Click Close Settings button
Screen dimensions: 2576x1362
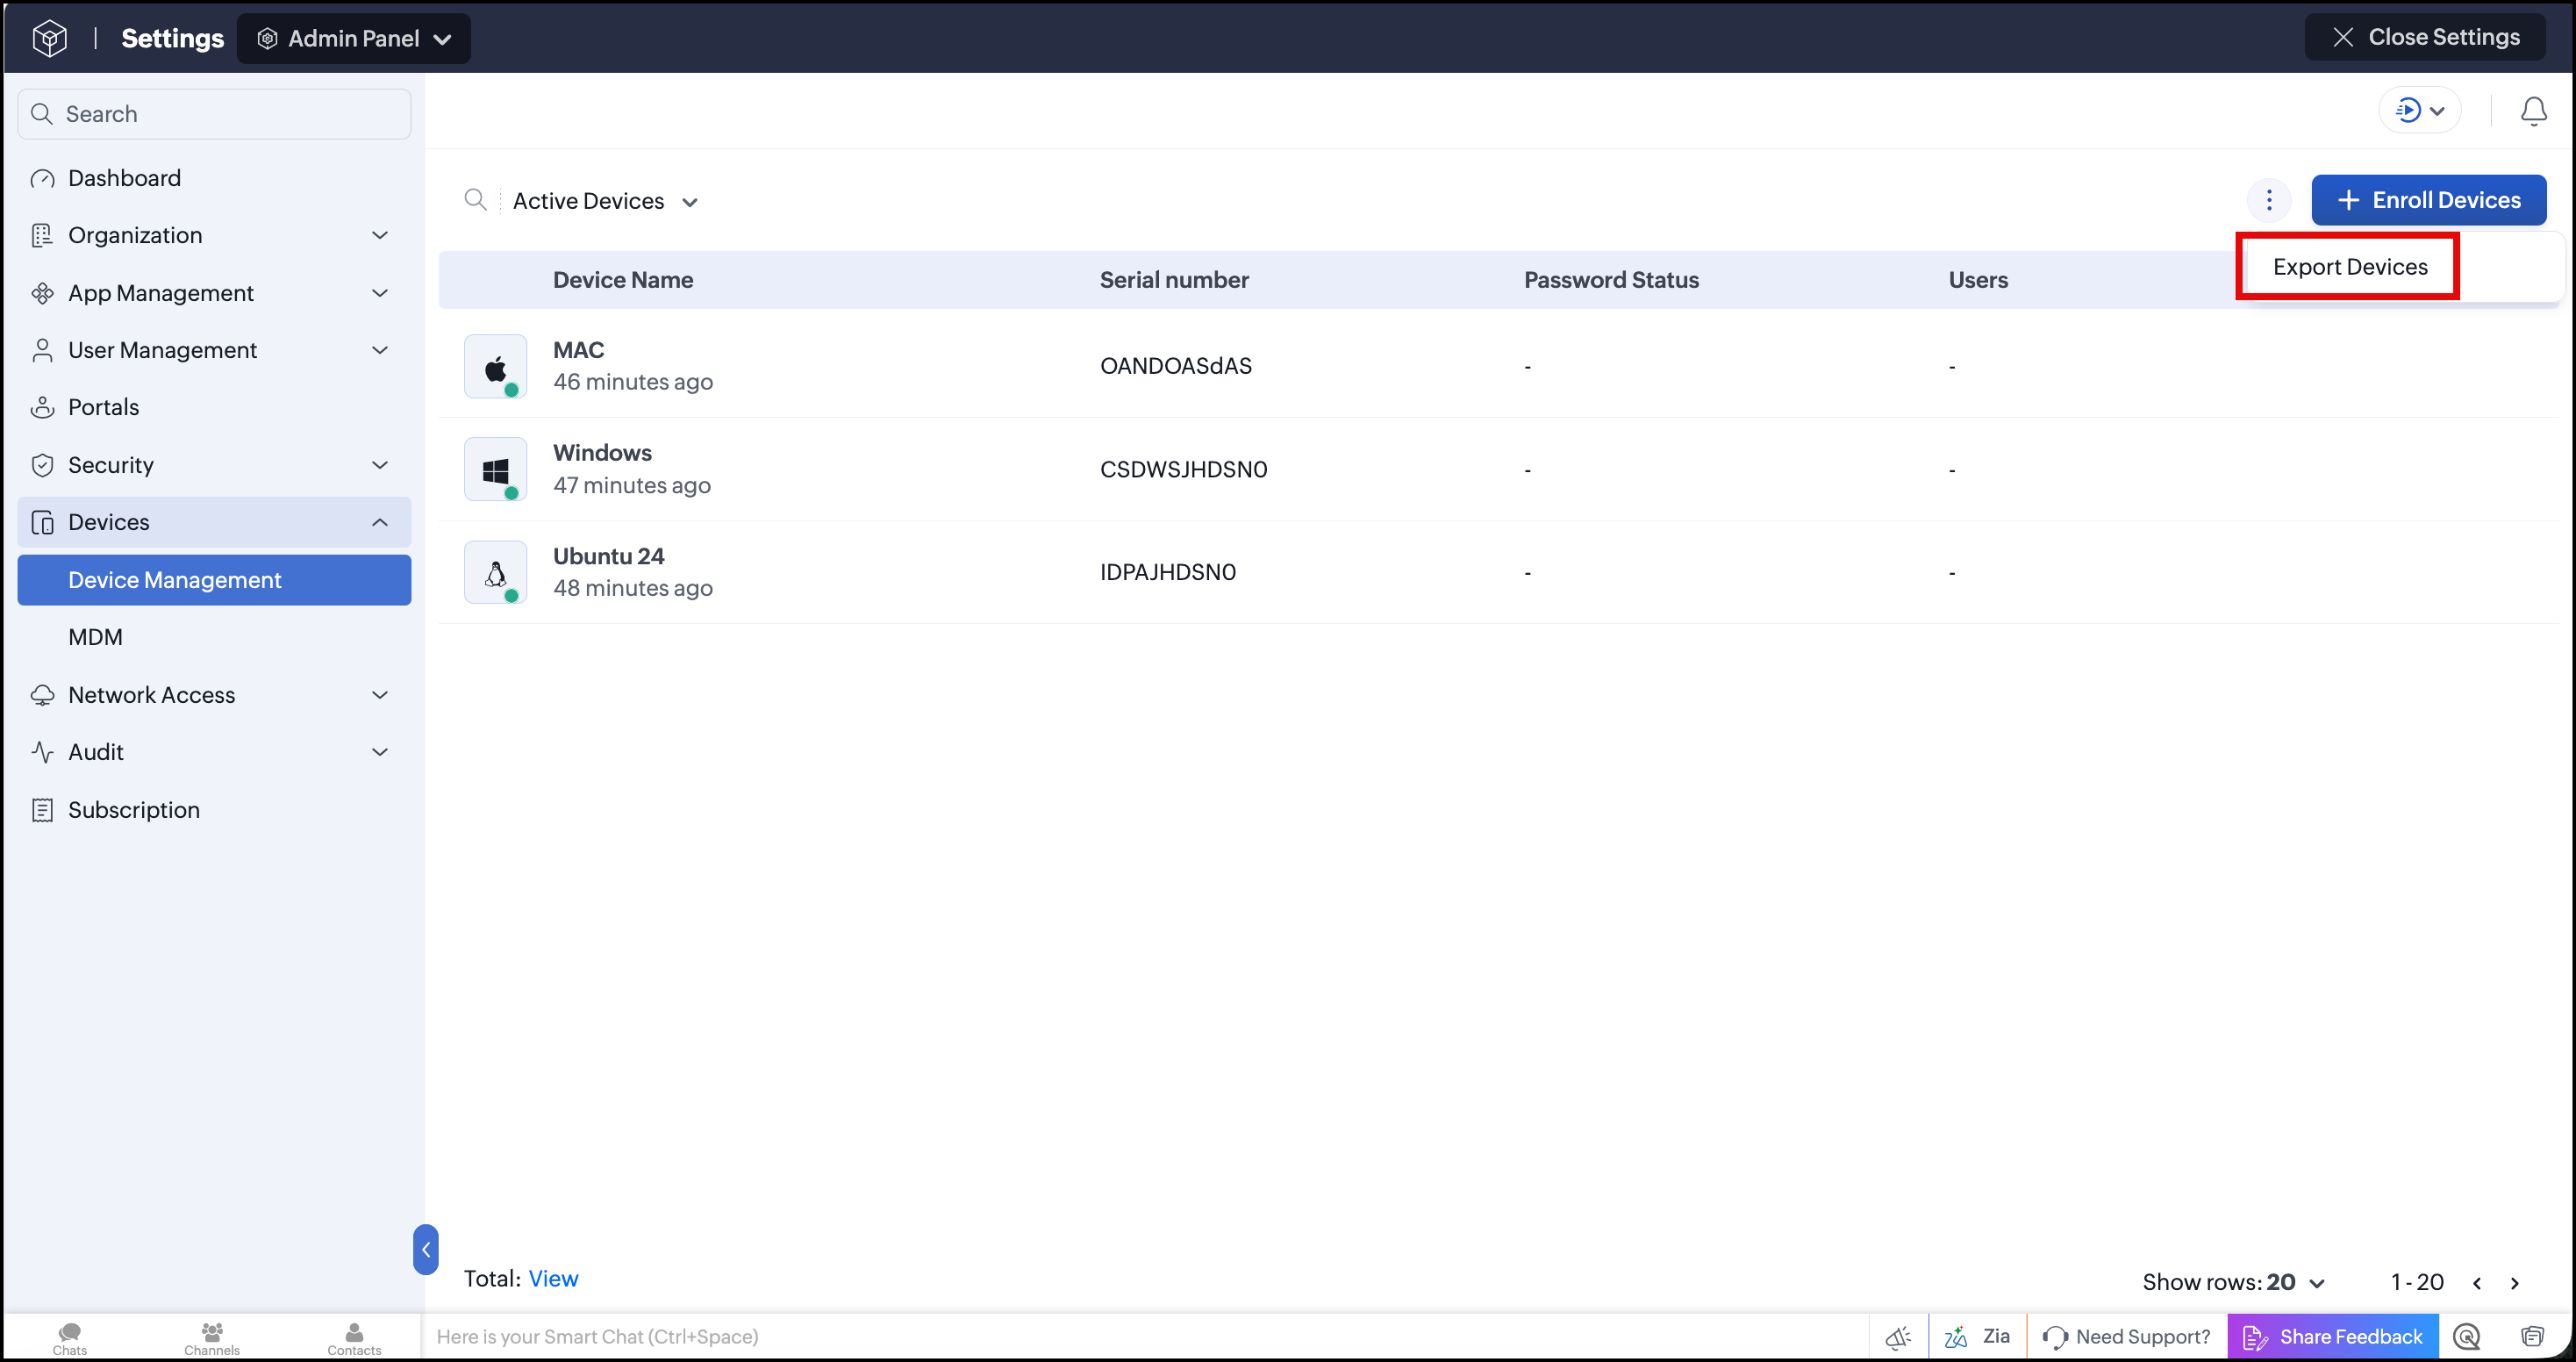pos(2425,37)
